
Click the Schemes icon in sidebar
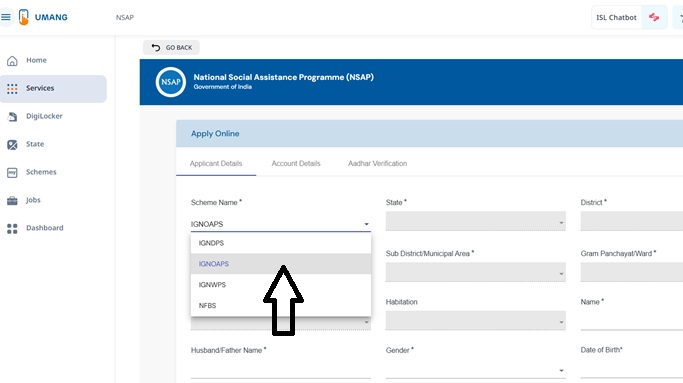[x=12, y=173]
